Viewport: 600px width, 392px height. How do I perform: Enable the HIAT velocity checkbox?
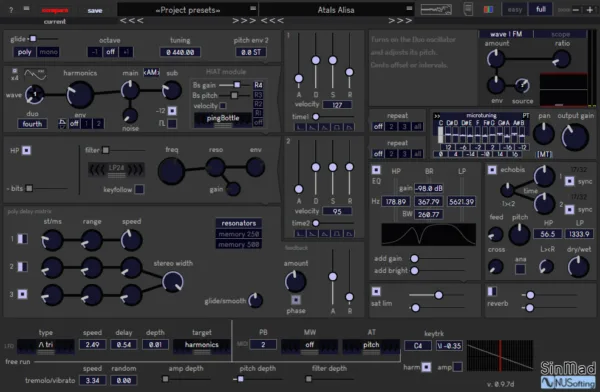point(223,105)
